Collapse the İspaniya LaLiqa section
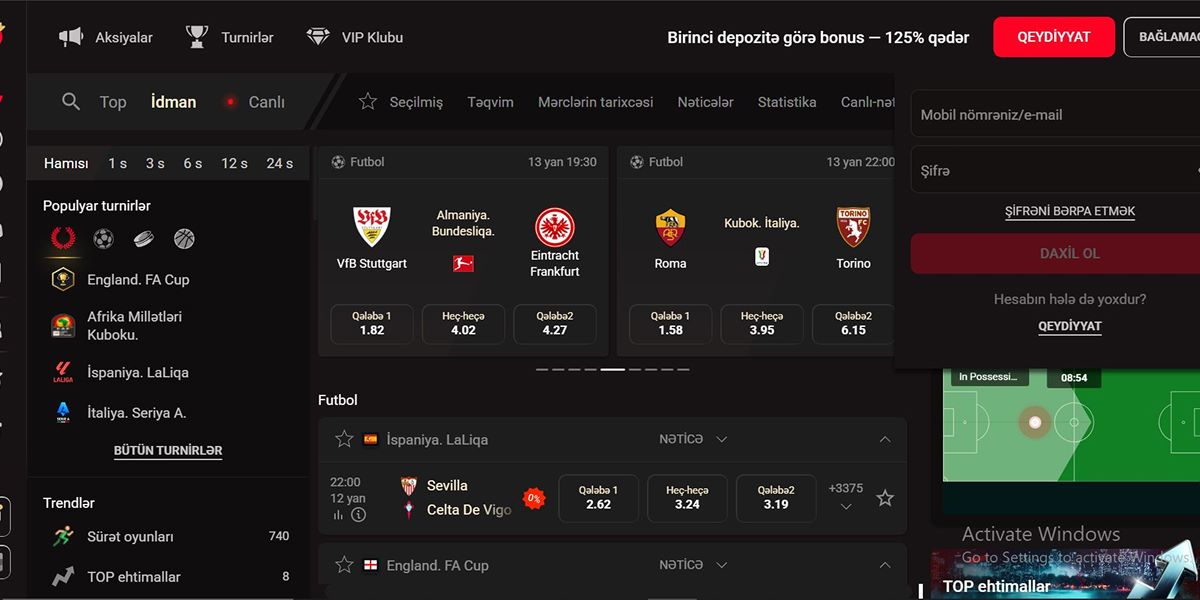Screen dimensions: 1200x600 point(885,439)
